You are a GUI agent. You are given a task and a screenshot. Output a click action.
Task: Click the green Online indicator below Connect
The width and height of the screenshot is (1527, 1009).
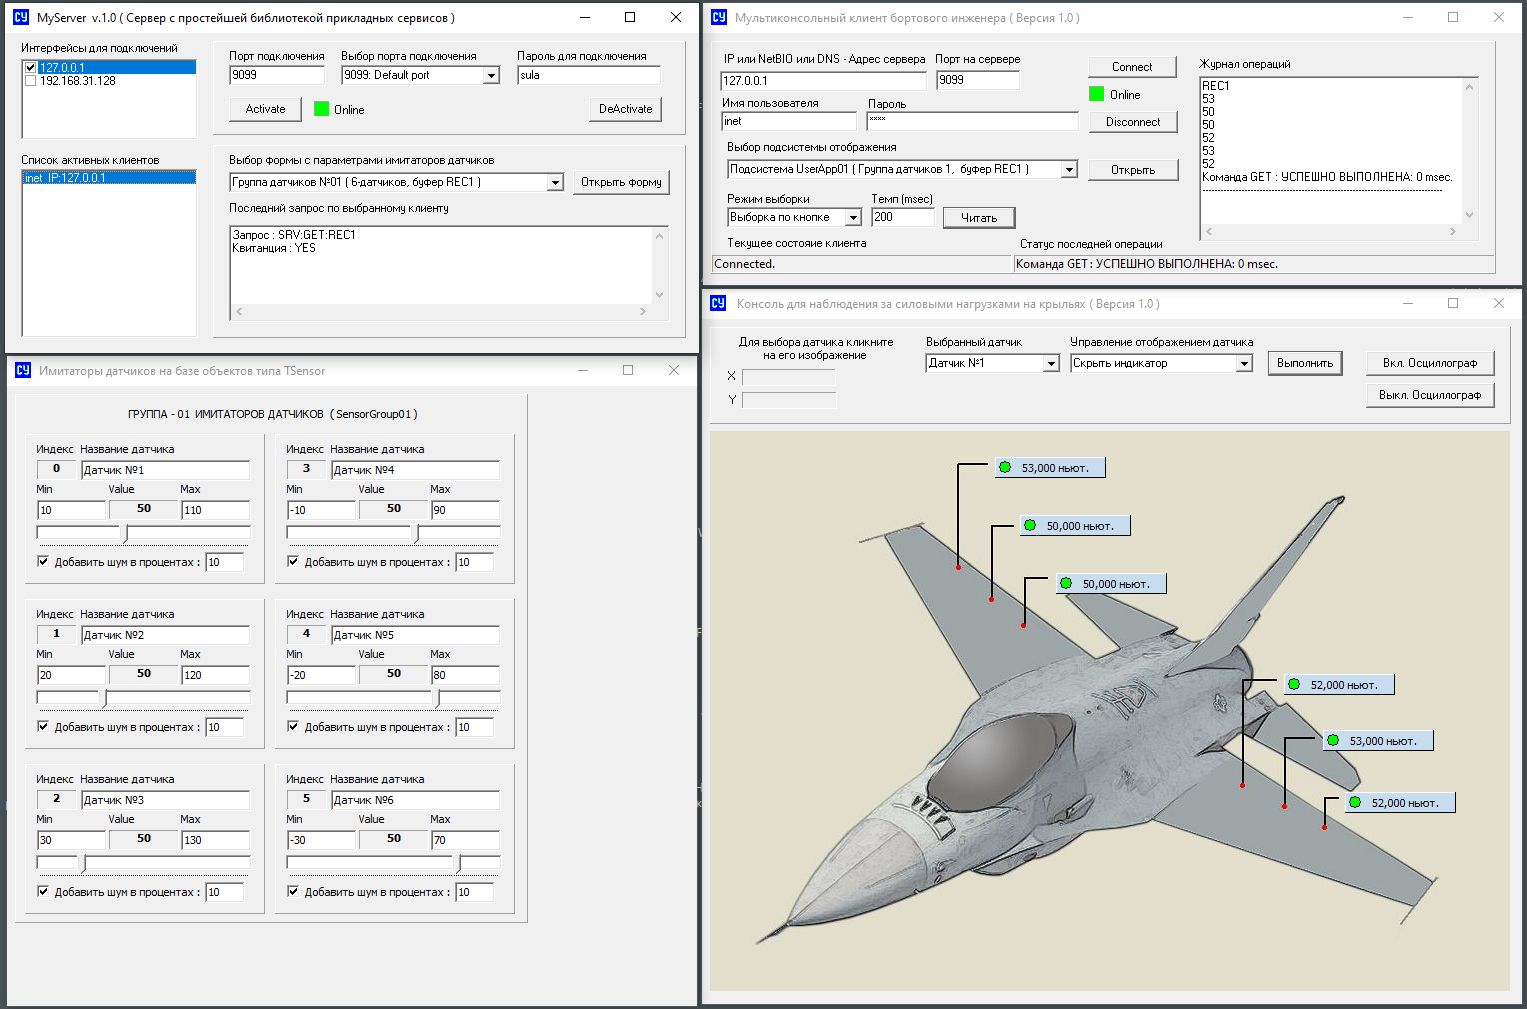1096,94
